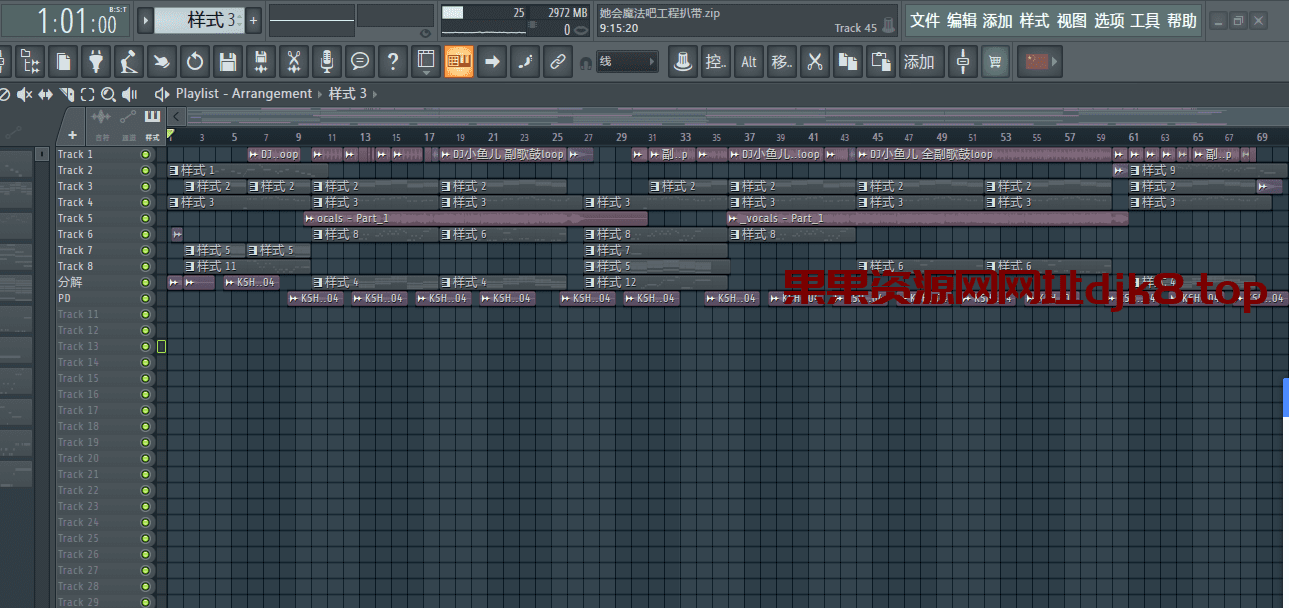Open the 线 snap mode dropdown
This screenshot has height=608, width=1289.
pos(628,62)
